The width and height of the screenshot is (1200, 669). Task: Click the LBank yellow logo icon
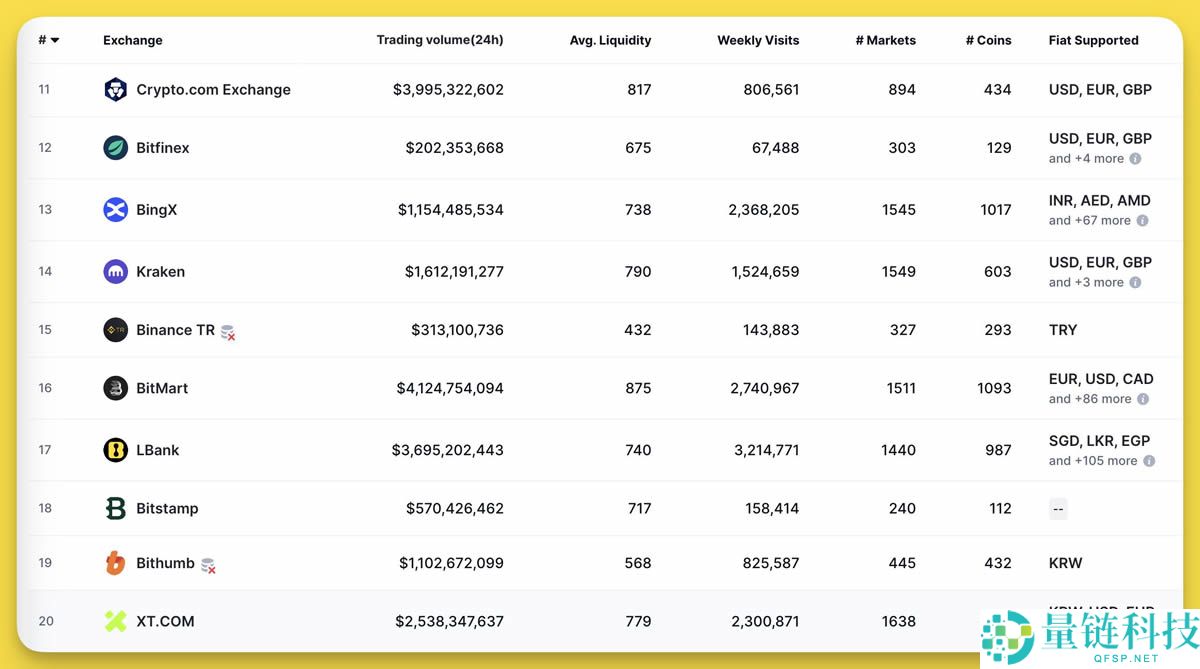[115, 450]
